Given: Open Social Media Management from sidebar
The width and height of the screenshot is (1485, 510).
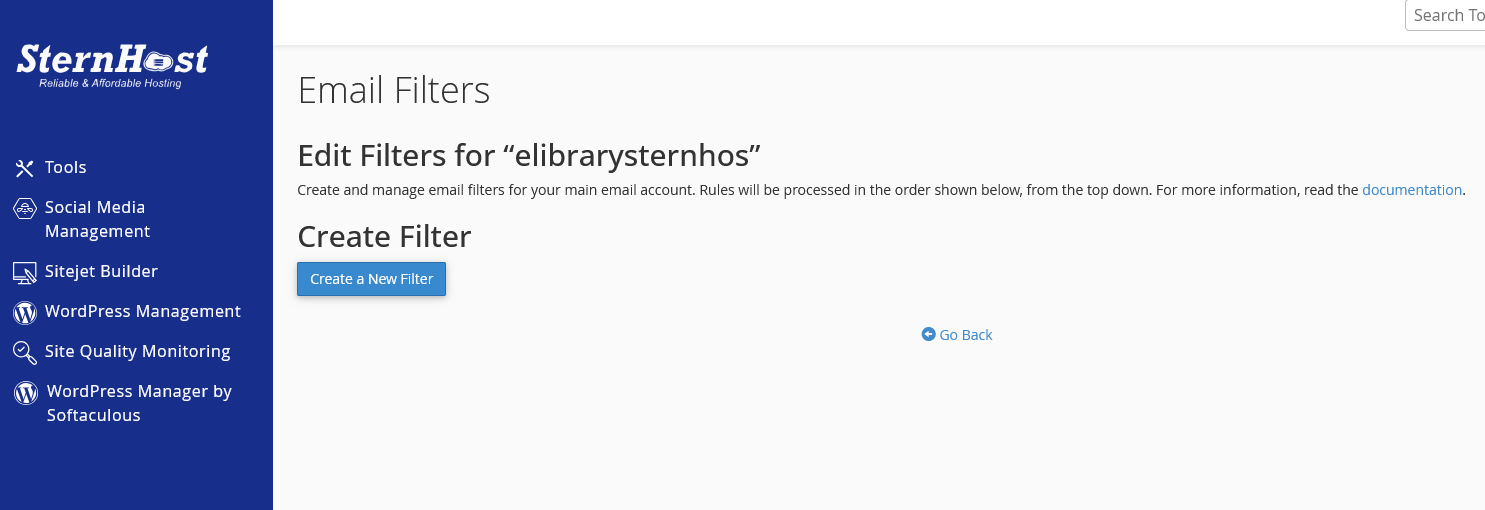Looking at the screenshot, I should point(97,219).
